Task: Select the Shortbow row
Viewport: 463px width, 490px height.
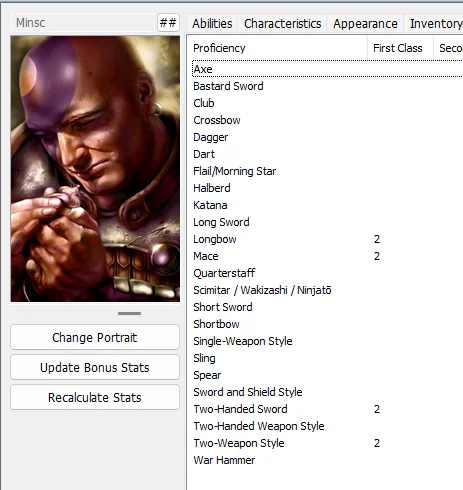Action: click(x=327, y=324)
